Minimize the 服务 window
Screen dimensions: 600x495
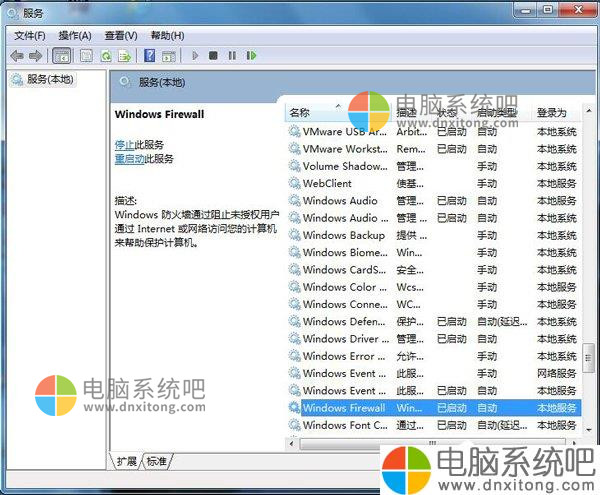pyautogui.click(x=526, y=11)
